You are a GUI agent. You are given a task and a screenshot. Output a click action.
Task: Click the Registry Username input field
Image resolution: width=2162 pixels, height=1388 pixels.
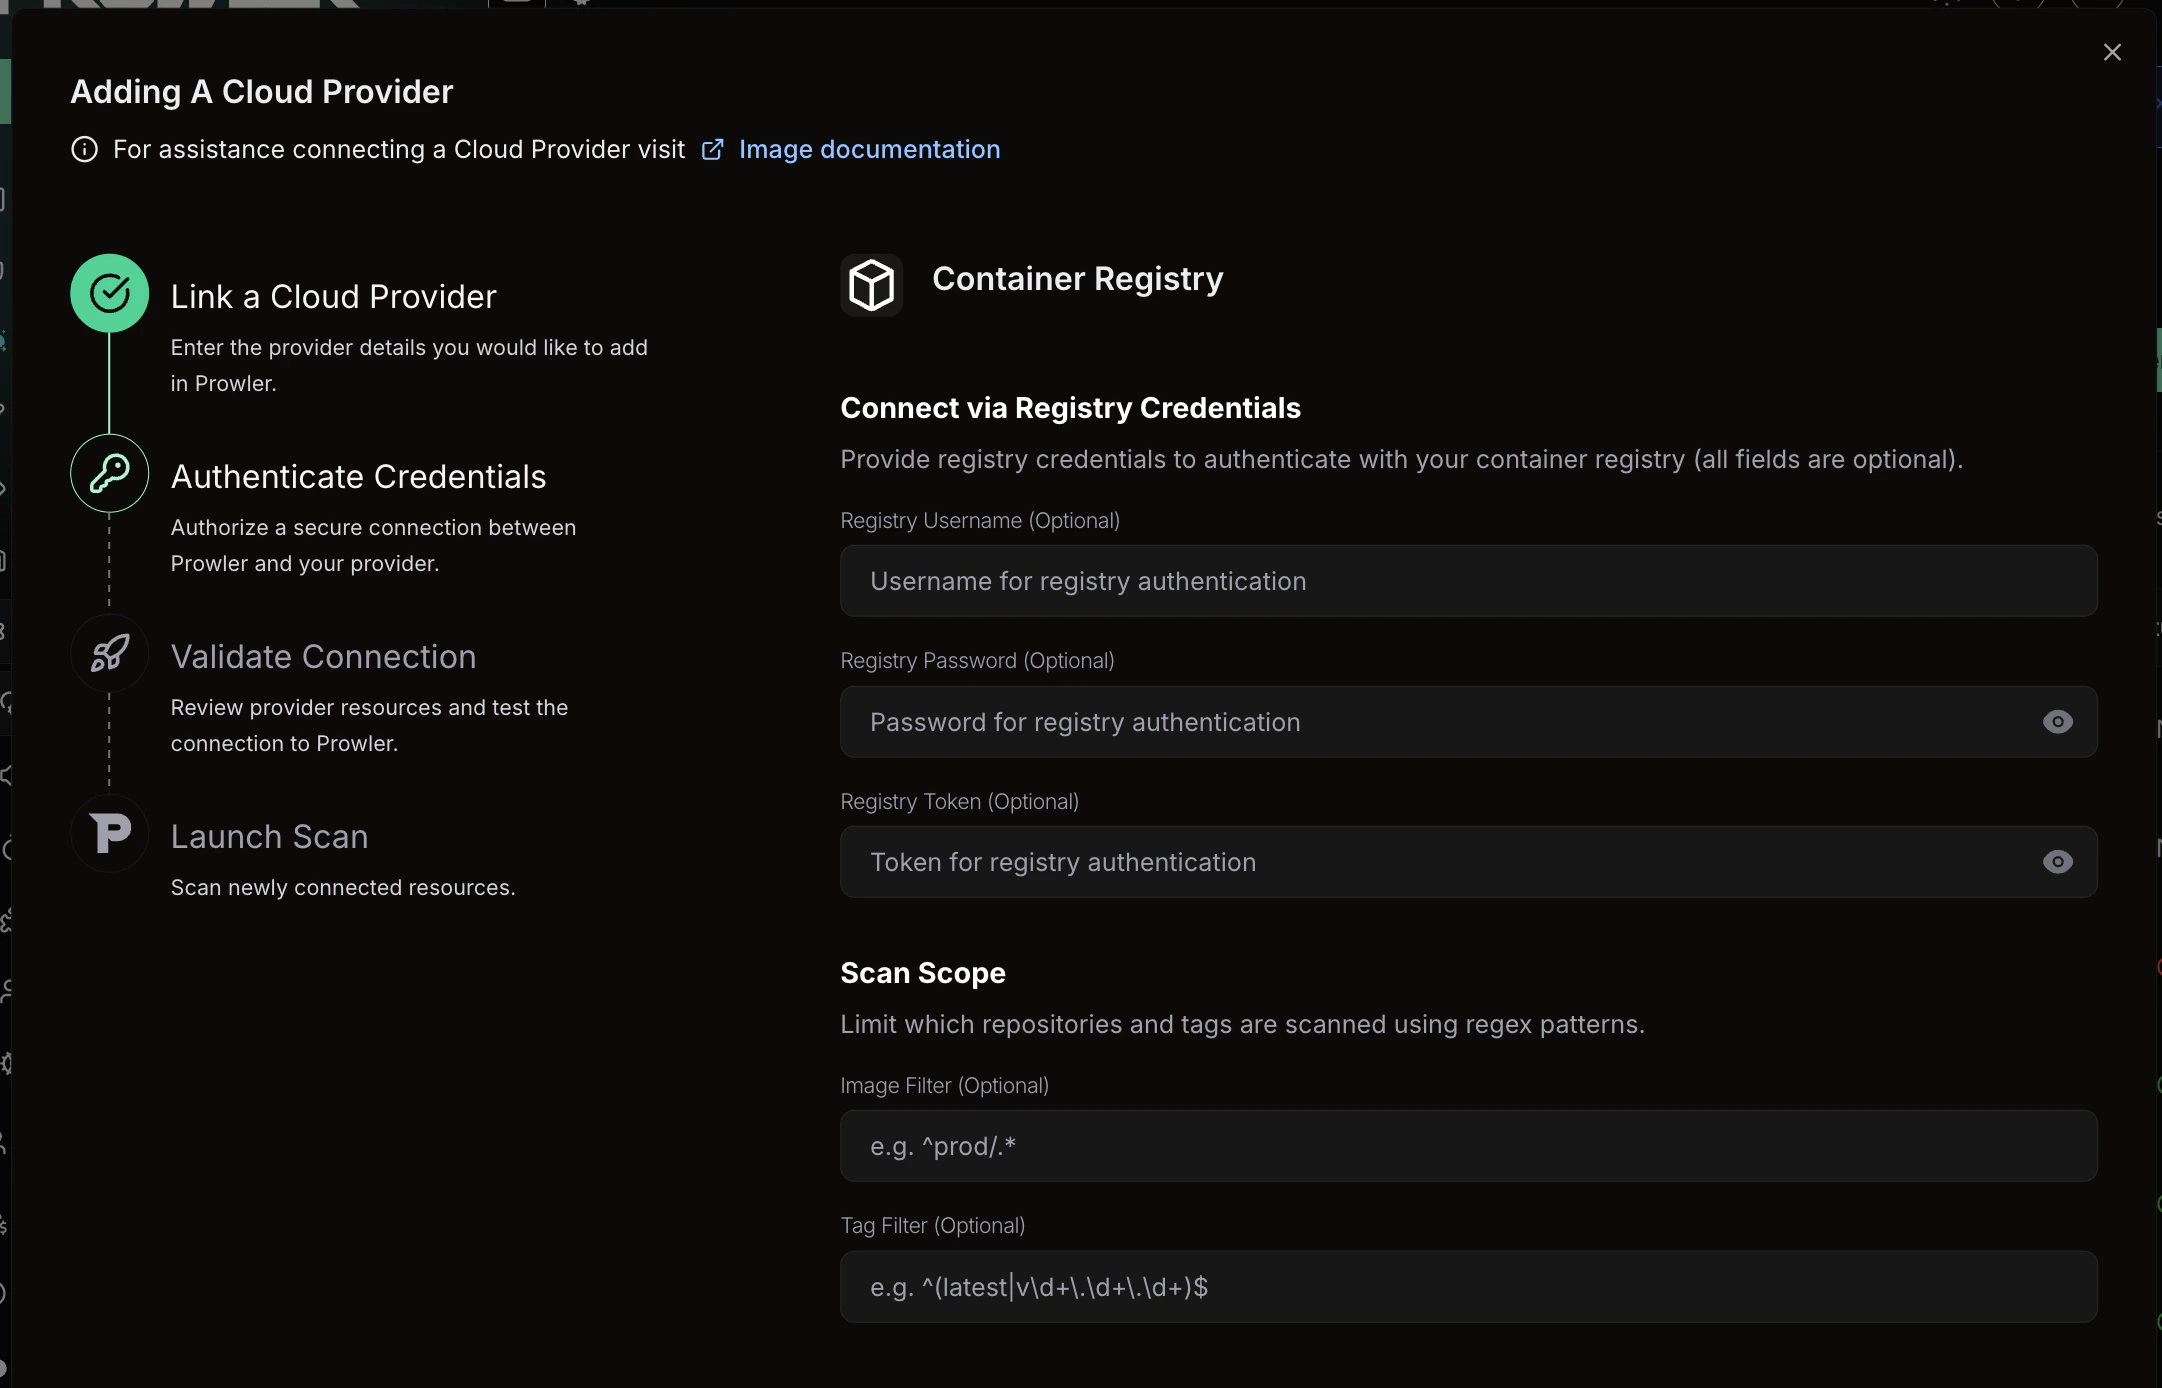(1467, 581)
